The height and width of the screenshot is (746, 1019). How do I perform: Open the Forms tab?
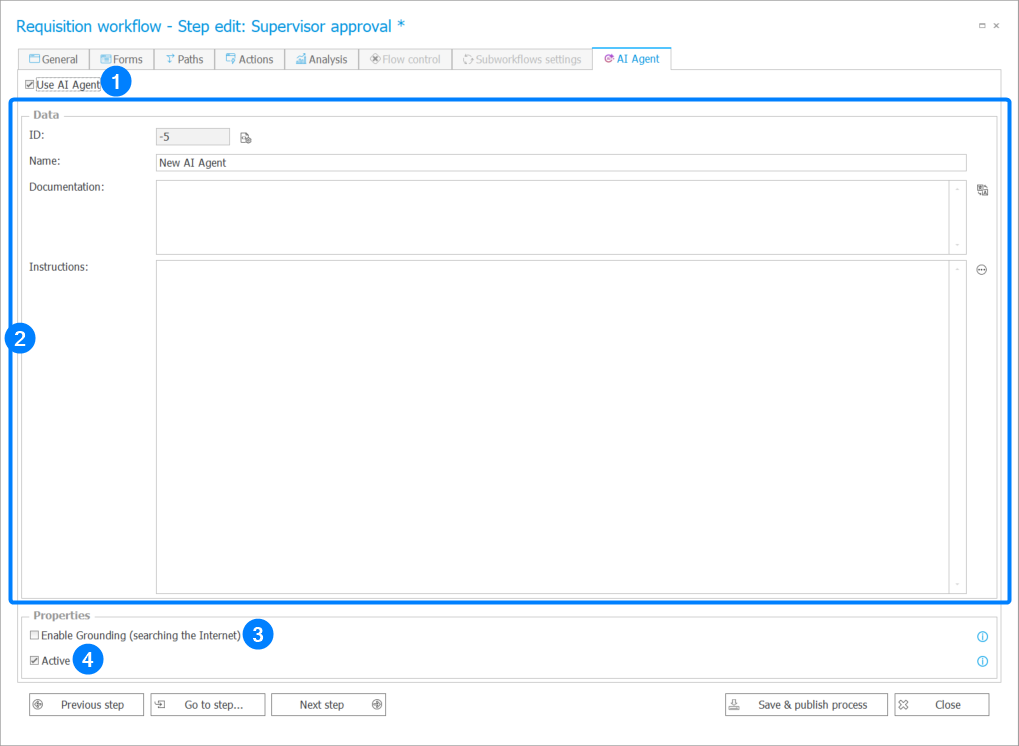[x=121, y=60]
